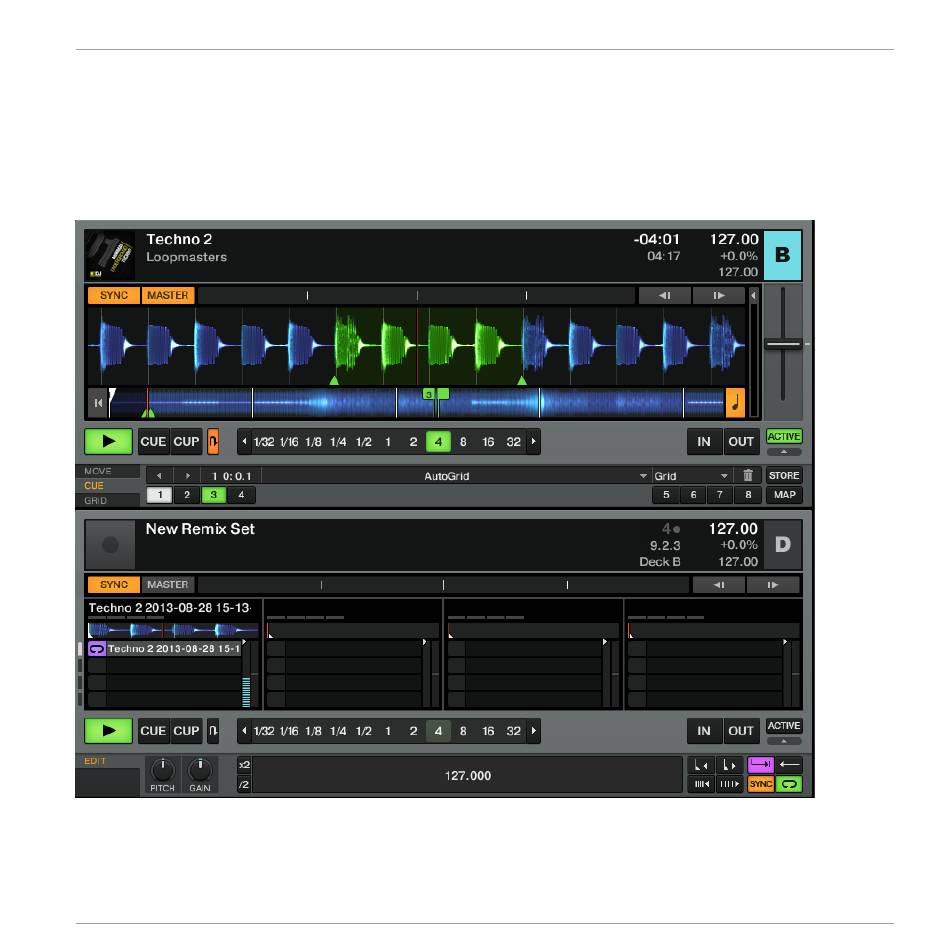Image resolution: width=950 pixels, height=951 pixels.
Task: Expand sample beatgrid icon
Action: tap(730, 784)
